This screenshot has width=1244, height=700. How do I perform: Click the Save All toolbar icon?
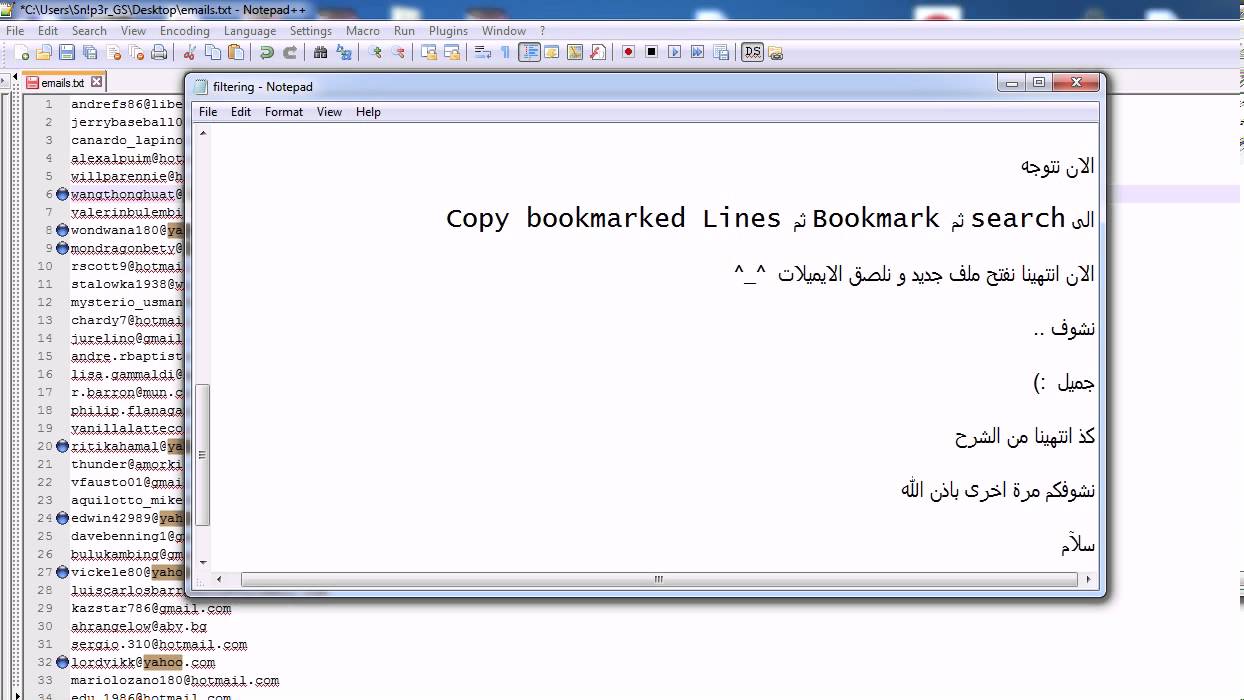coord(90,52)
